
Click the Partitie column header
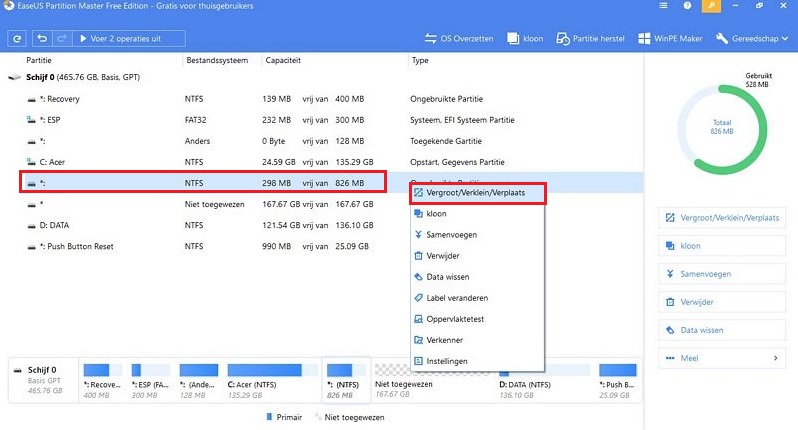[39, 60]
